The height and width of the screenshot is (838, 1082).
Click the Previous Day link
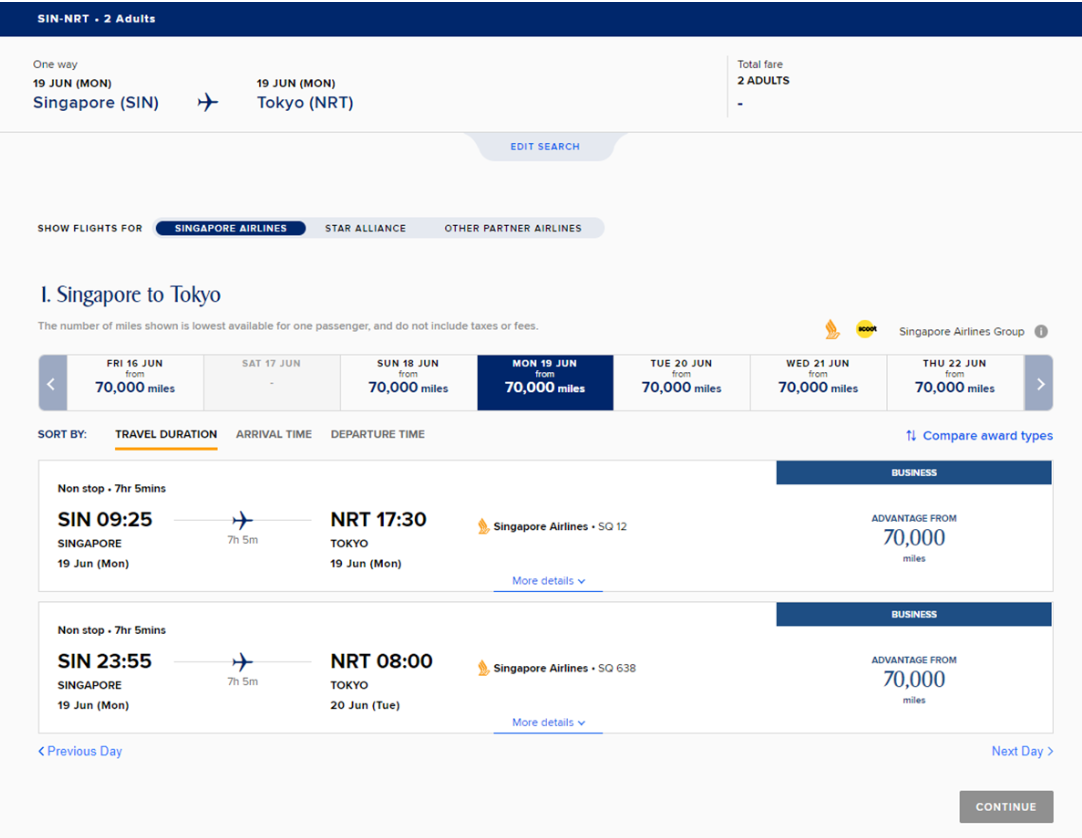(79, 751)
